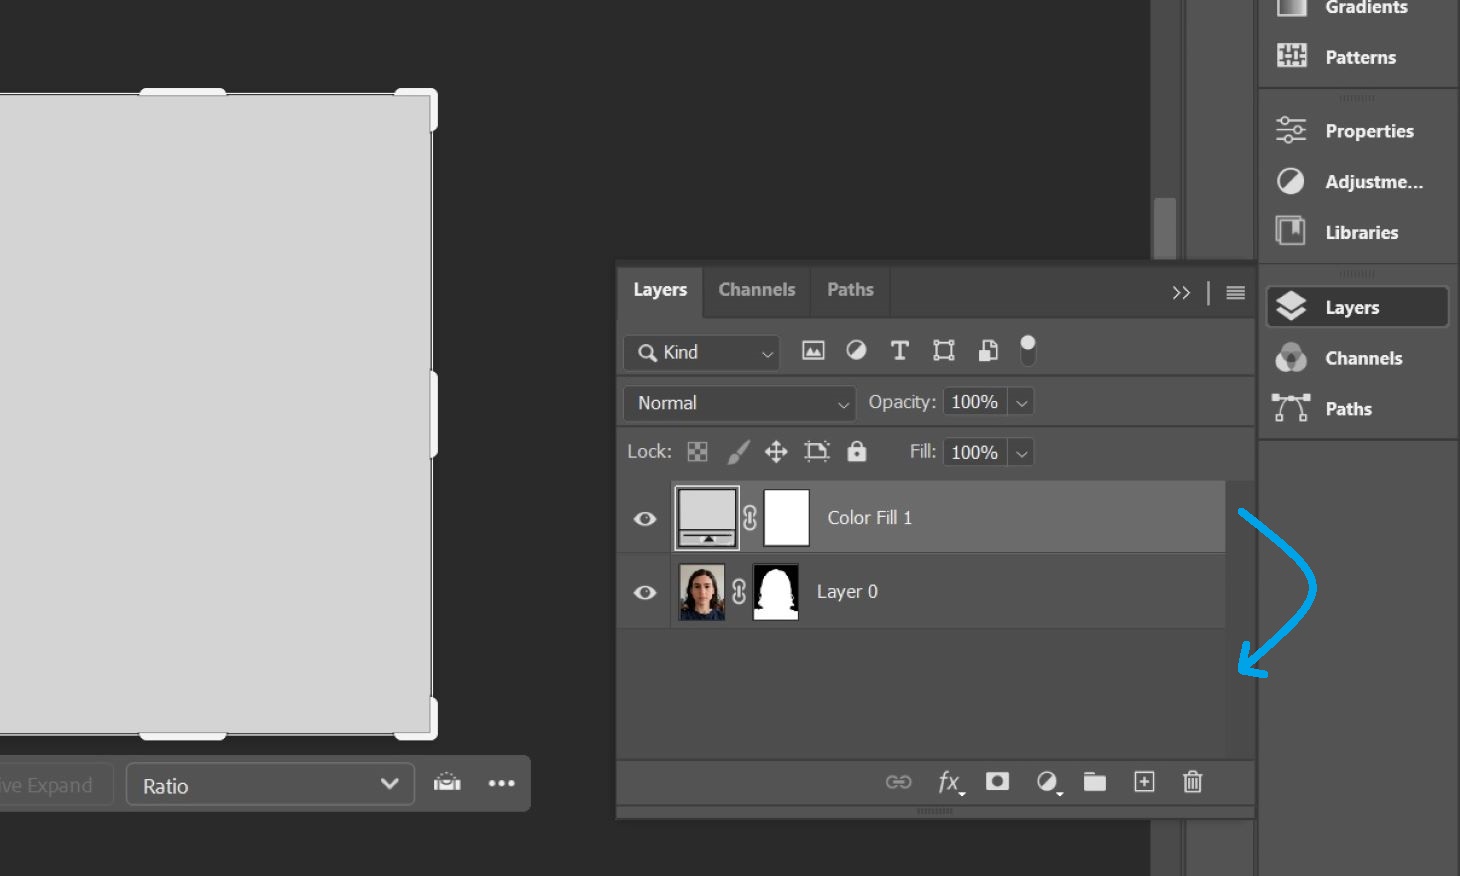The height and width of the screenshot is (876, 1460).
Task: Hide the Color Fill 1 layer
Action: pyautogui.click(x=644, y=517)
